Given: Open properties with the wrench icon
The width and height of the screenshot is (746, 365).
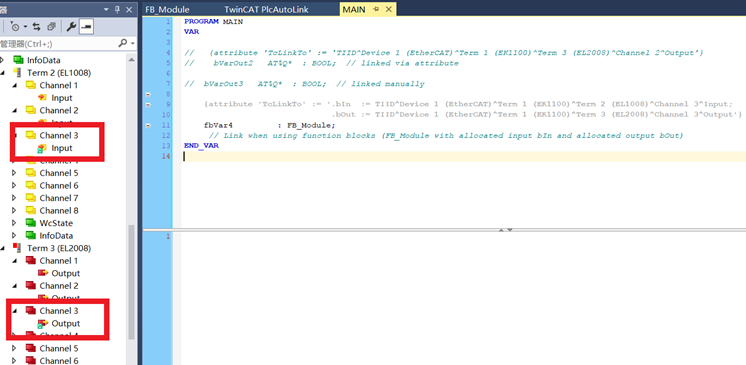Looking at the screenshot, I should (71, 27).
